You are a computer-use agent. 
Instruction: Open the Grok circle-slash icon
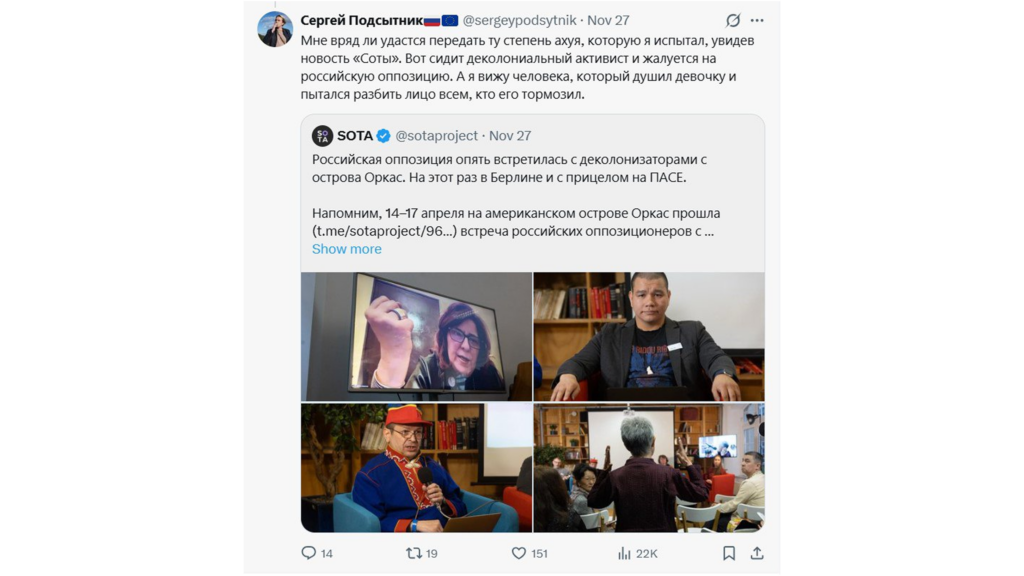pyautogui.click(x=733, y=20)
